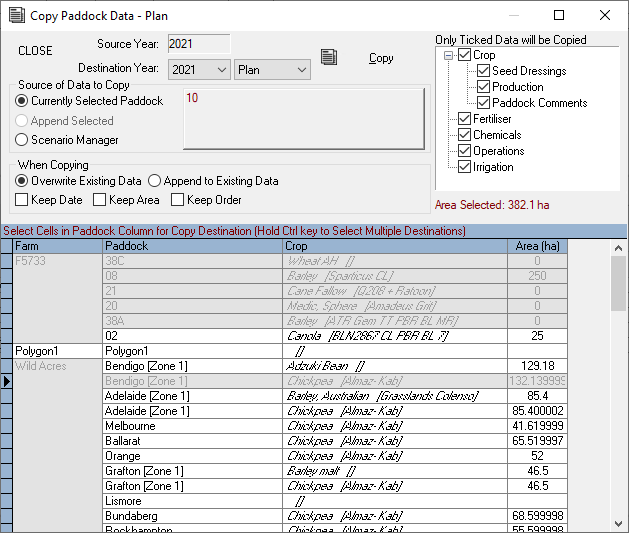Maximize the Copy Paddock Data window
This screenshot has height=533, width=629.
click(x=559, y=15)
